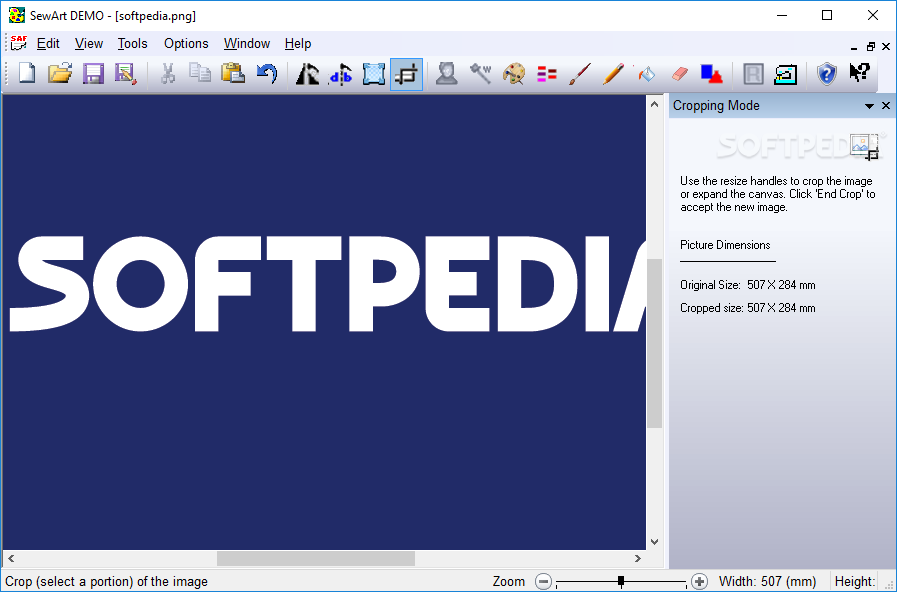This screenshot has height=592, width=897.
Task: Click the 'Picture Dimensions' heading
Action: click(x=725, y=245)
